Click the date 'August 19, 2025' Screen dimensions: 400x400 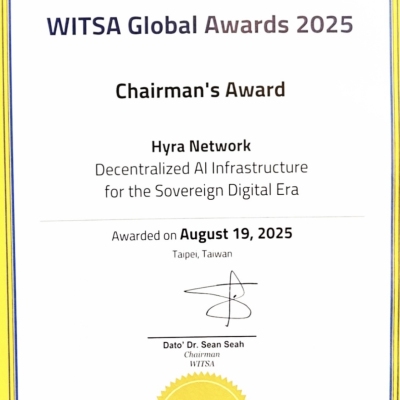[236, 234]
